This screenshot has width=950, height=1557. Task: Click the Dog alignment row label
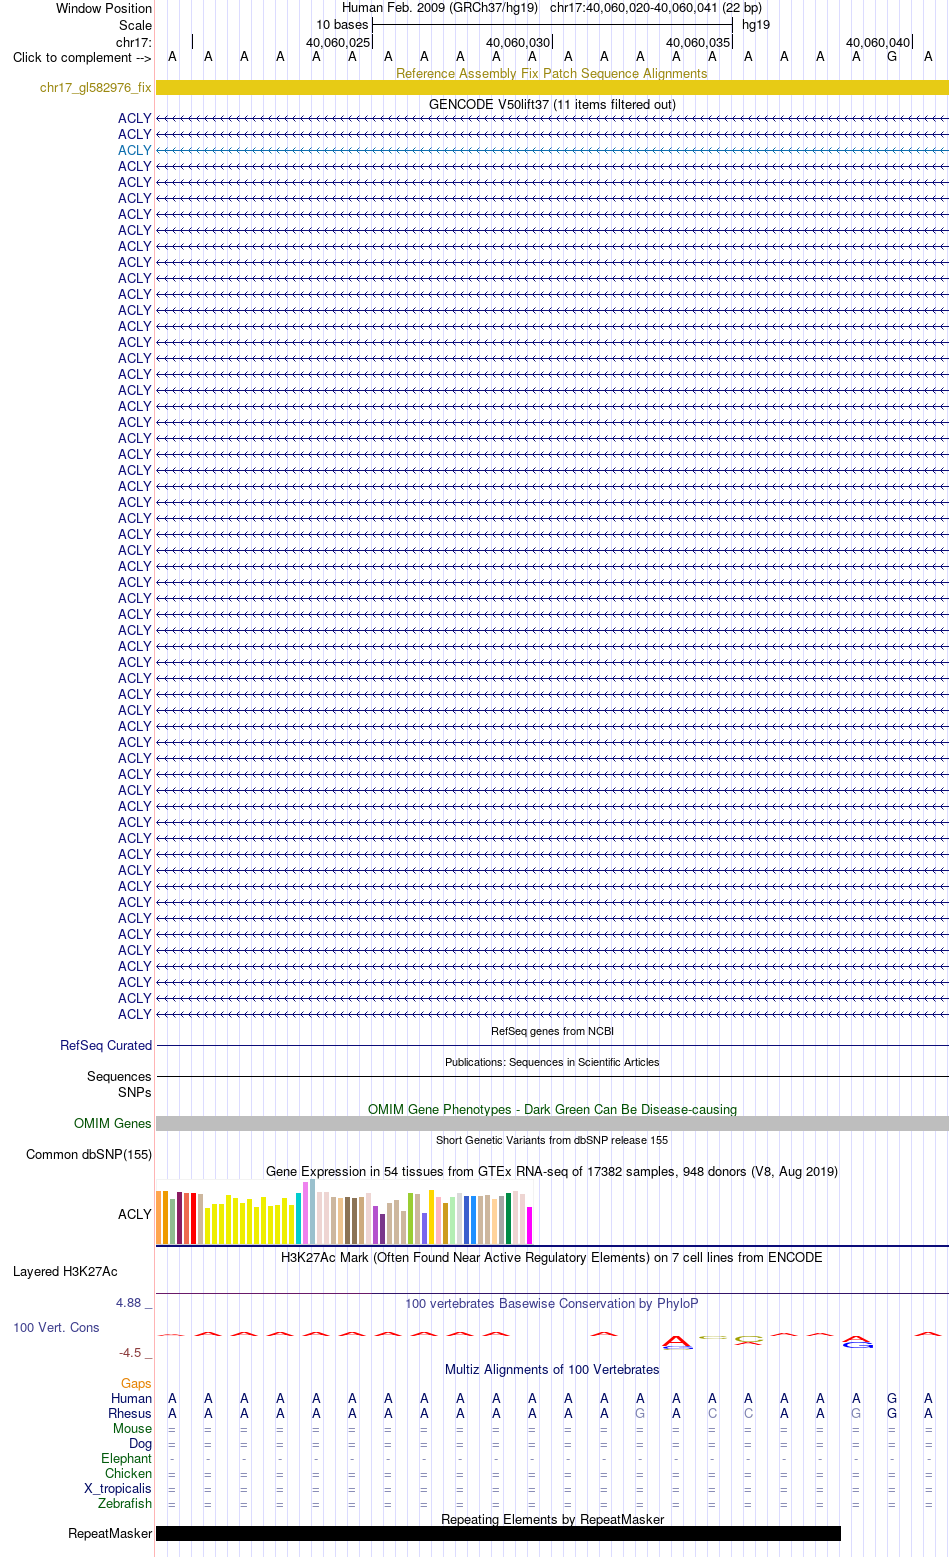[x=140, y=1443]
